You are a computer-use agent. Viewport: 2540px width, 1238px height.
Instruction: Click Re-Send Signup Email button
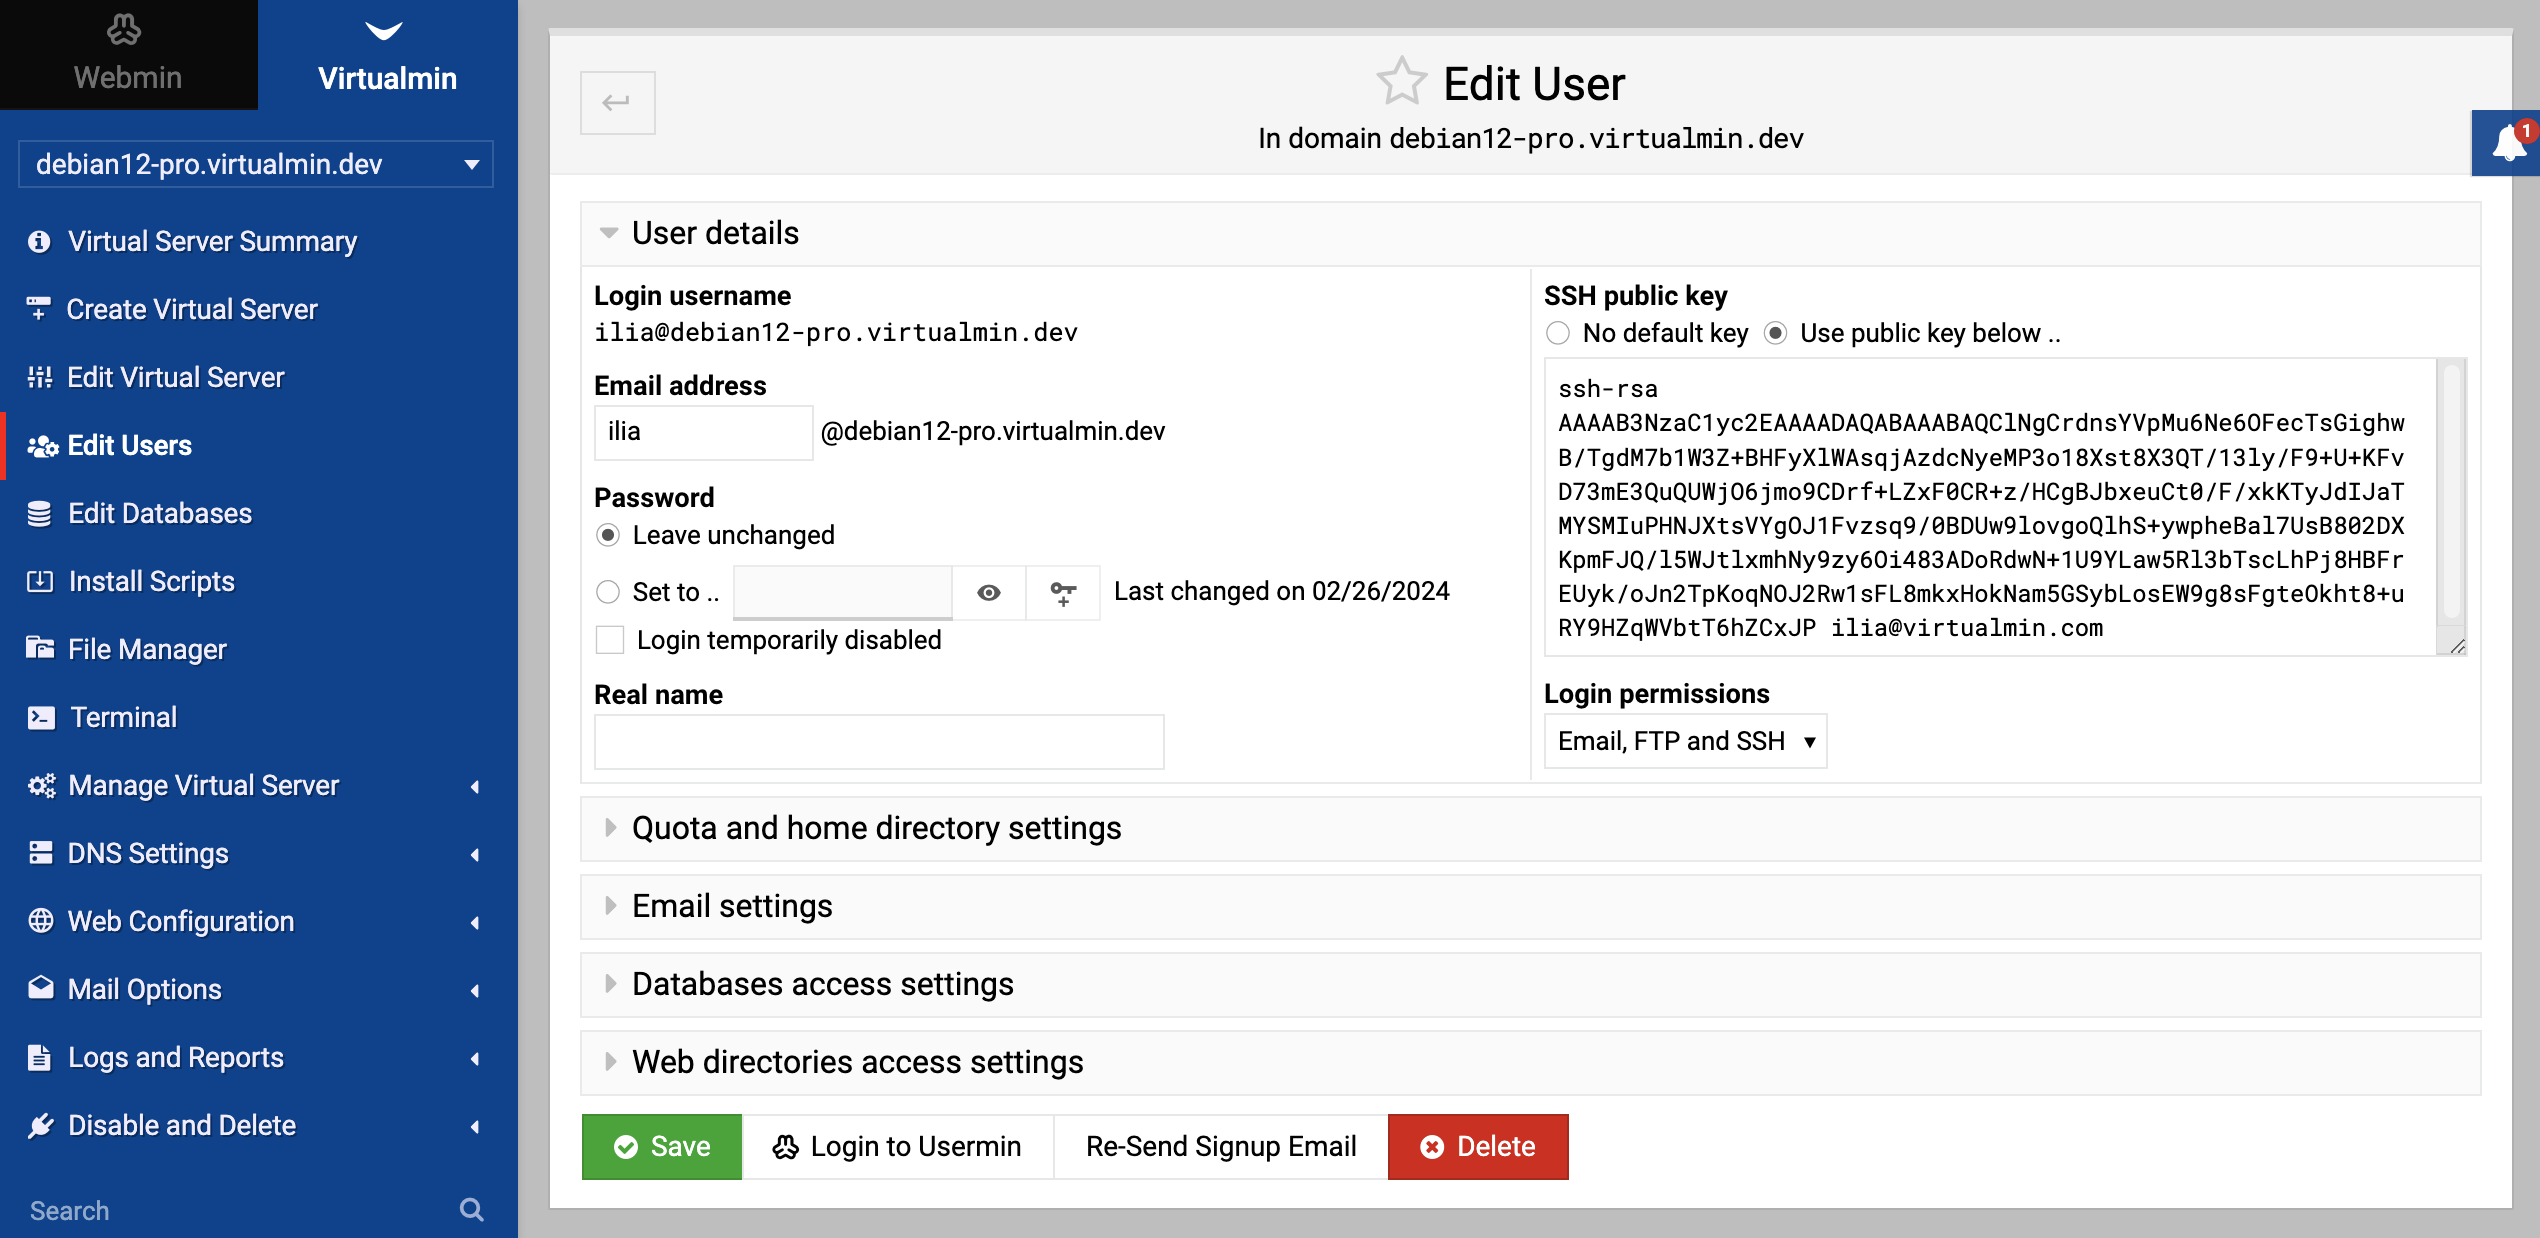[1221, 1147]
